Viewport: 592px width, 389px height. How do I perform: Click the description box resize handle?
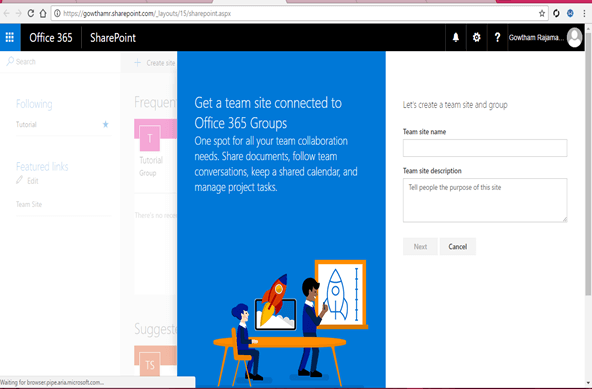tap(564, 219)
